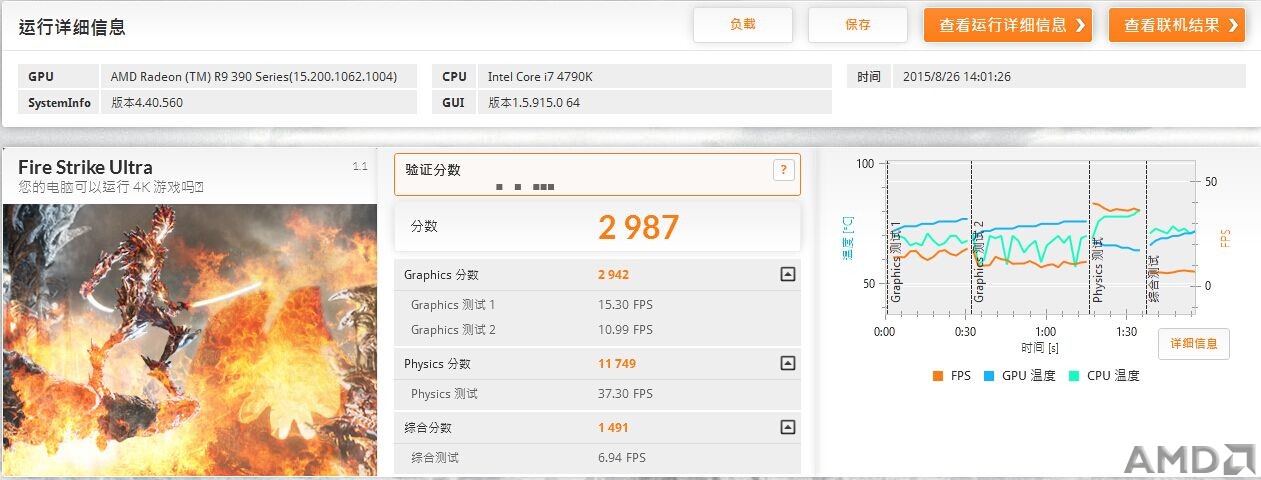Select Physics score value 11 749

617,364
